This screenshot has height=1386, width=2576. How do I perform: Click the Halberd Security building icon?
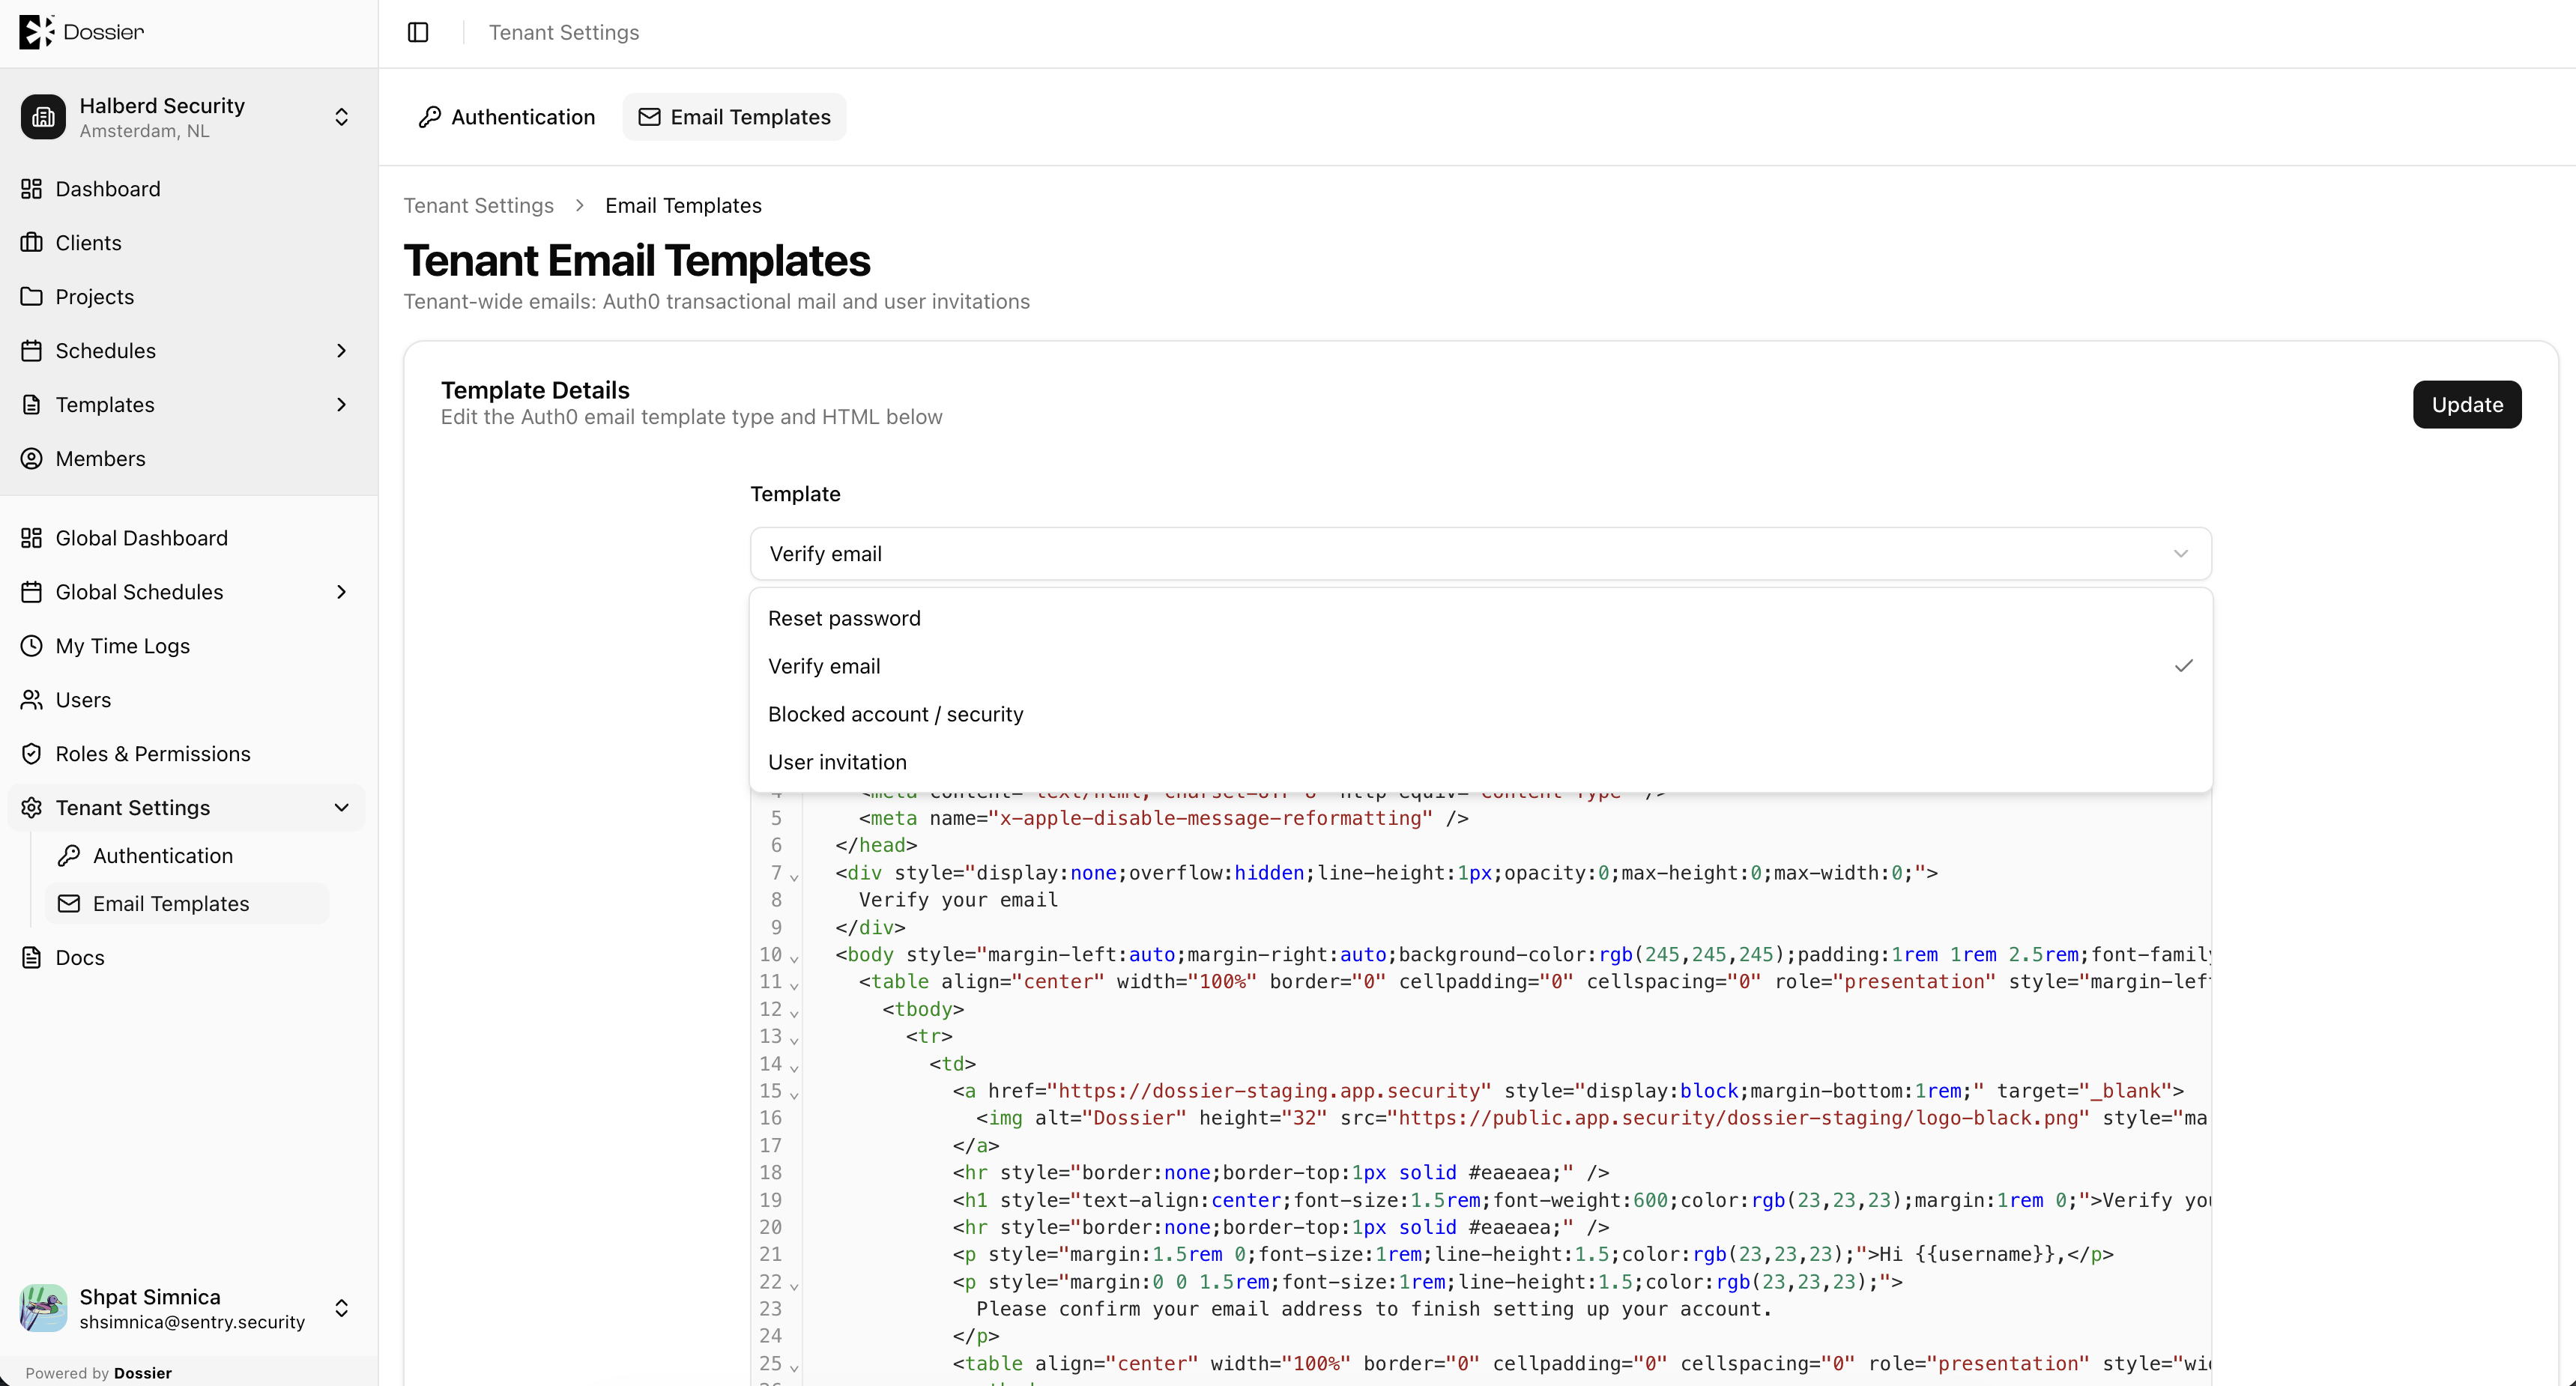coord(43,117)
